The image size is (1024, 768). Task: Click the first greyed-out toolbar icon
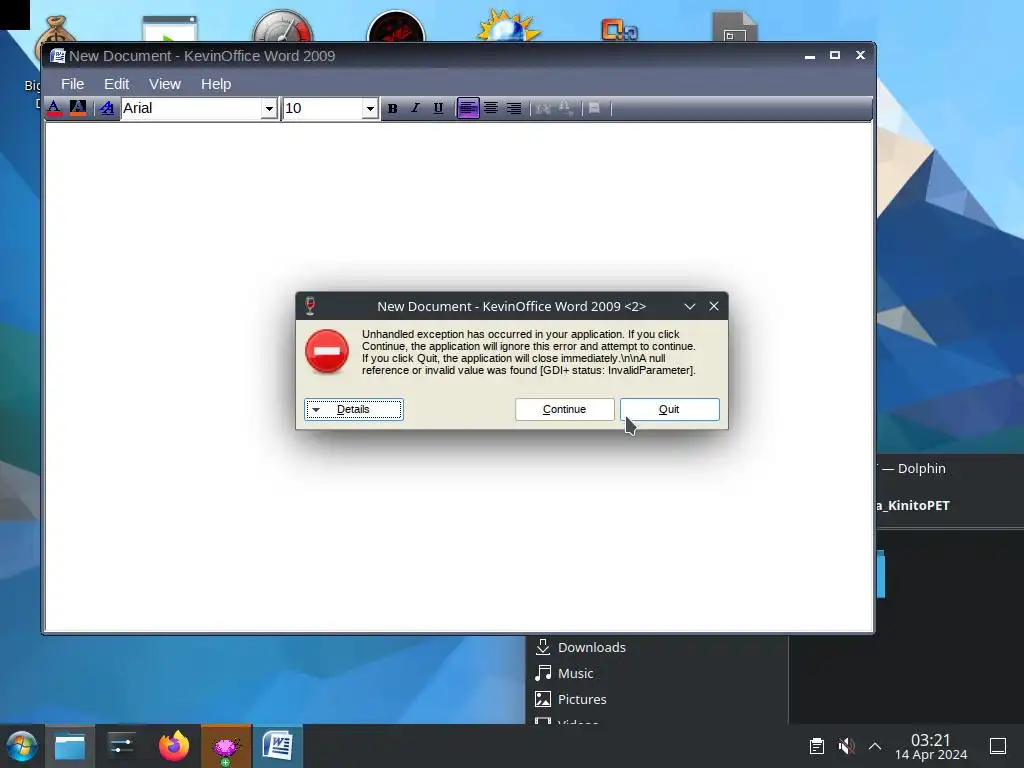543,108
